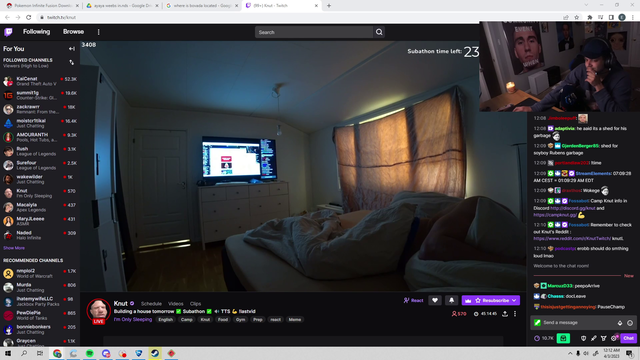Open Chrome from the Windows taskbar
Screen dimensions: 640x360
click(57, 353)
